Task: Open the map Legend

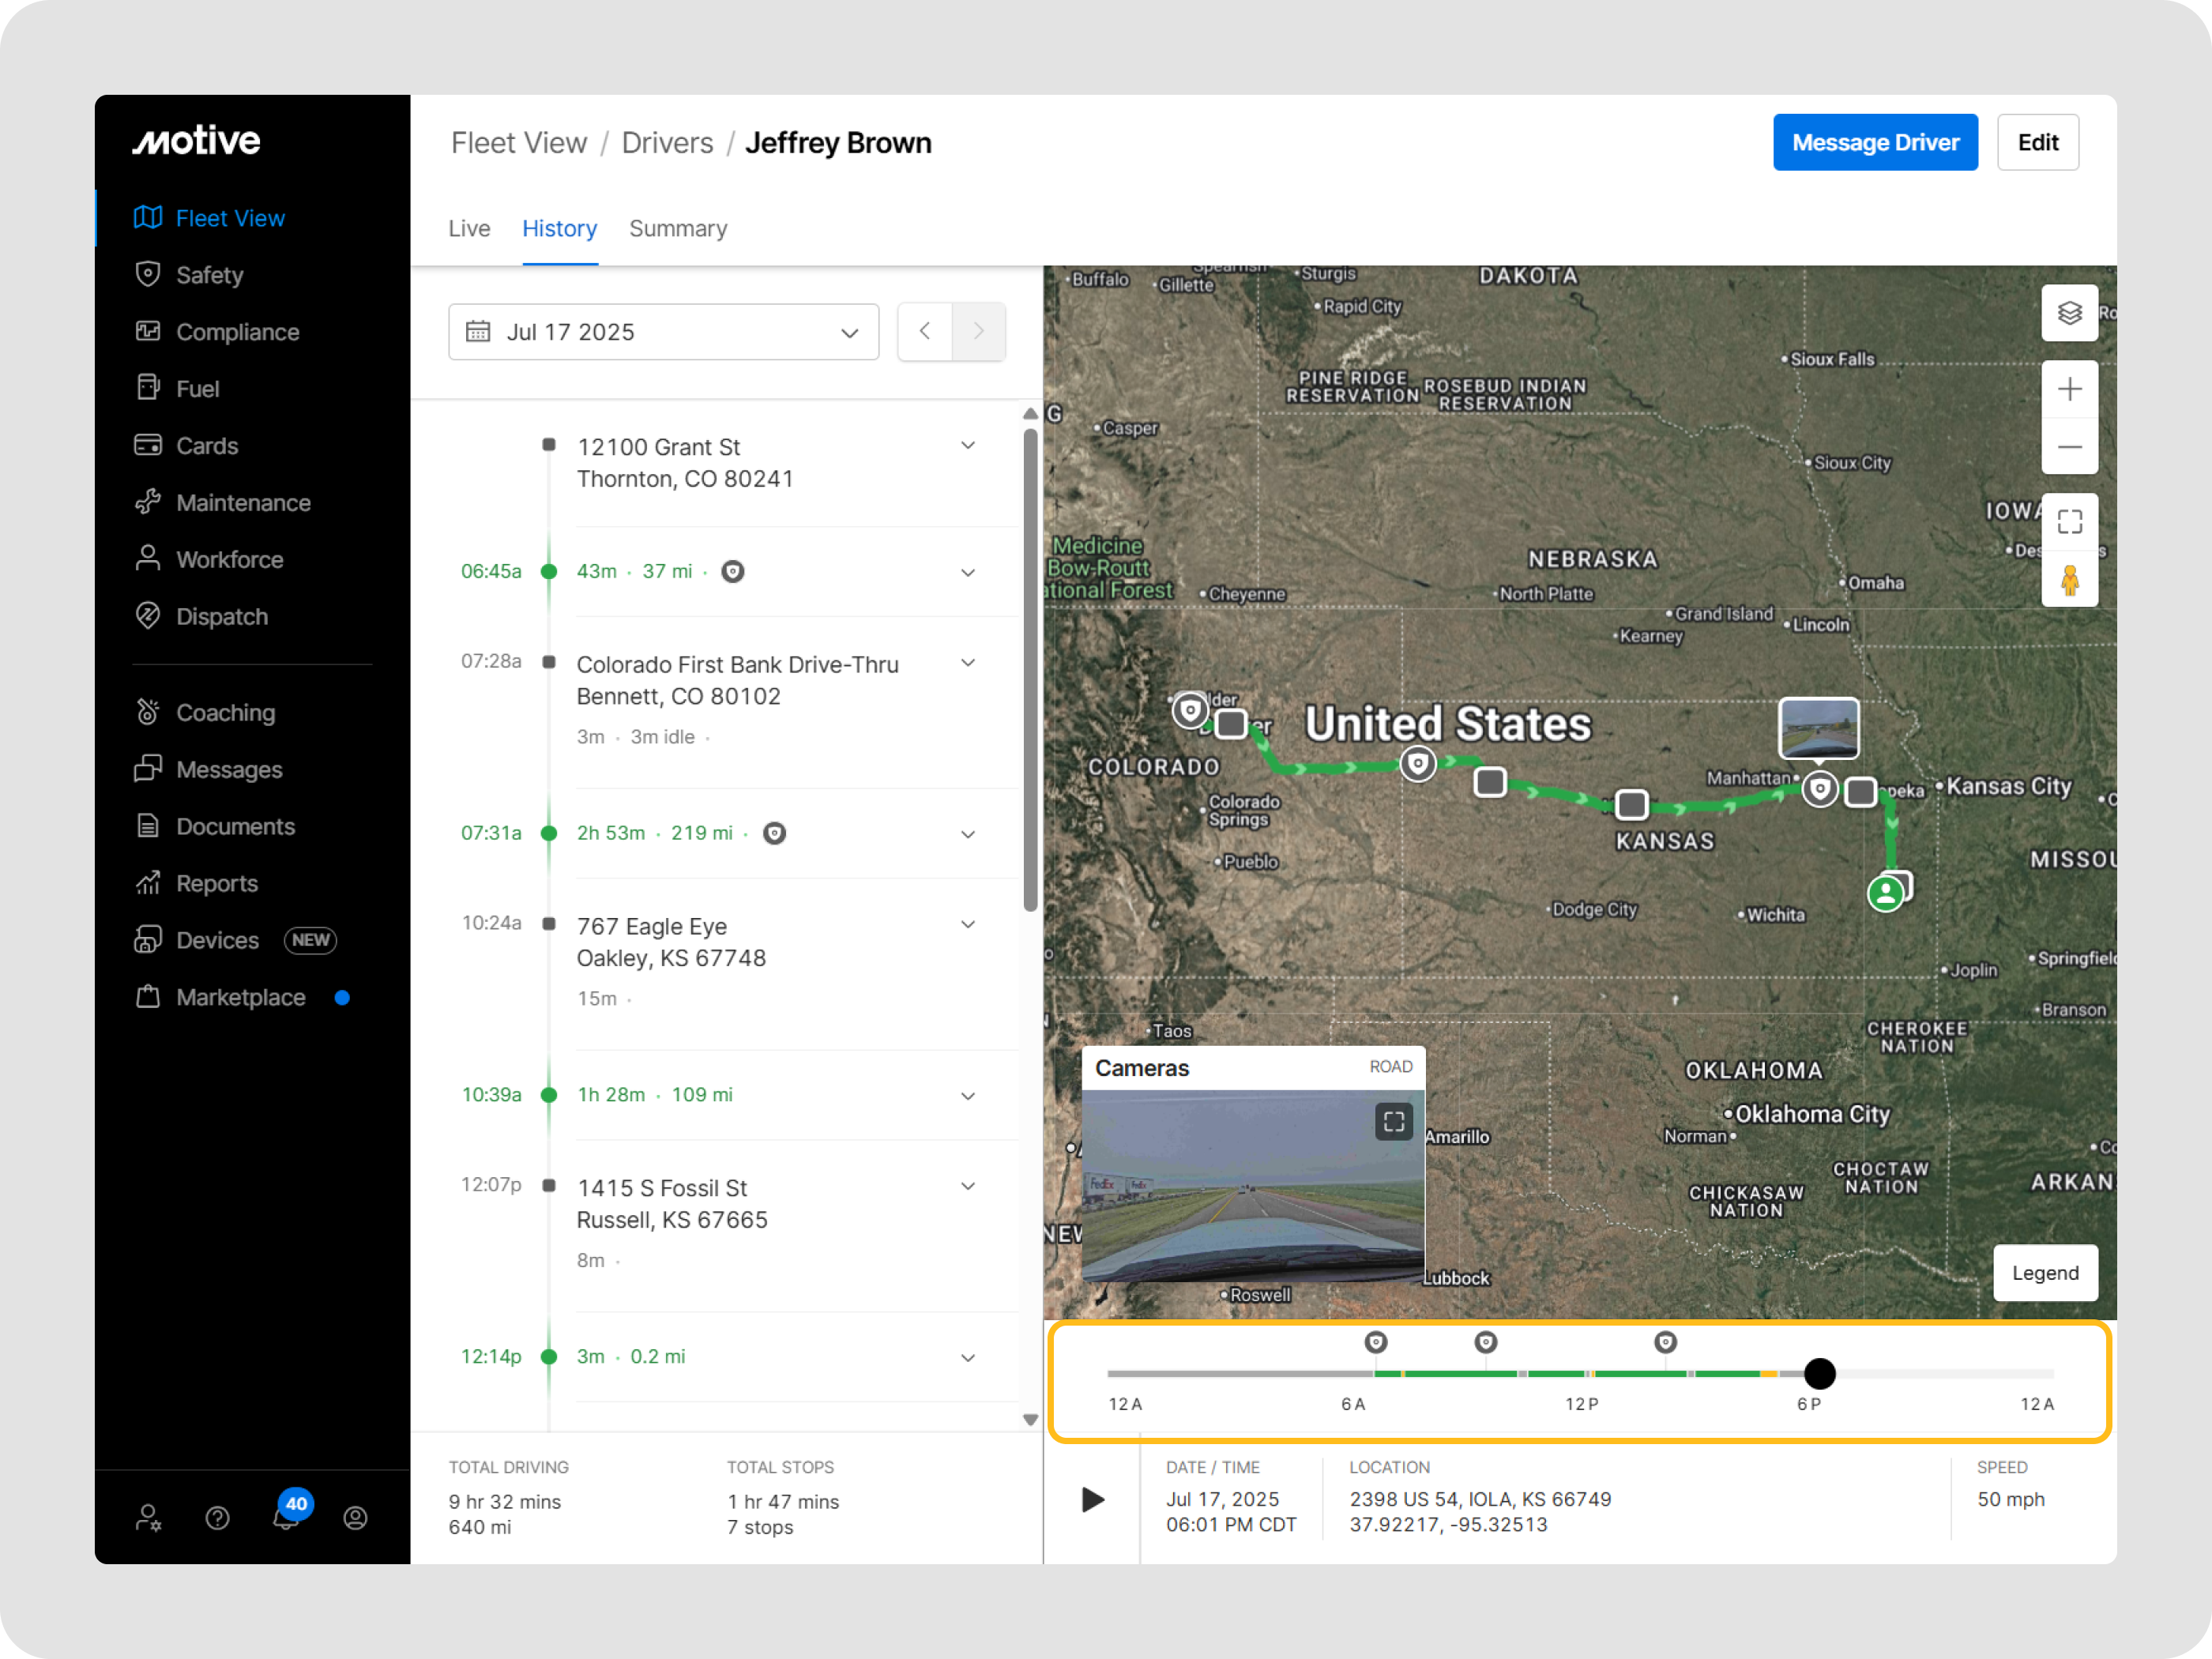Action: (2044, 1272)
